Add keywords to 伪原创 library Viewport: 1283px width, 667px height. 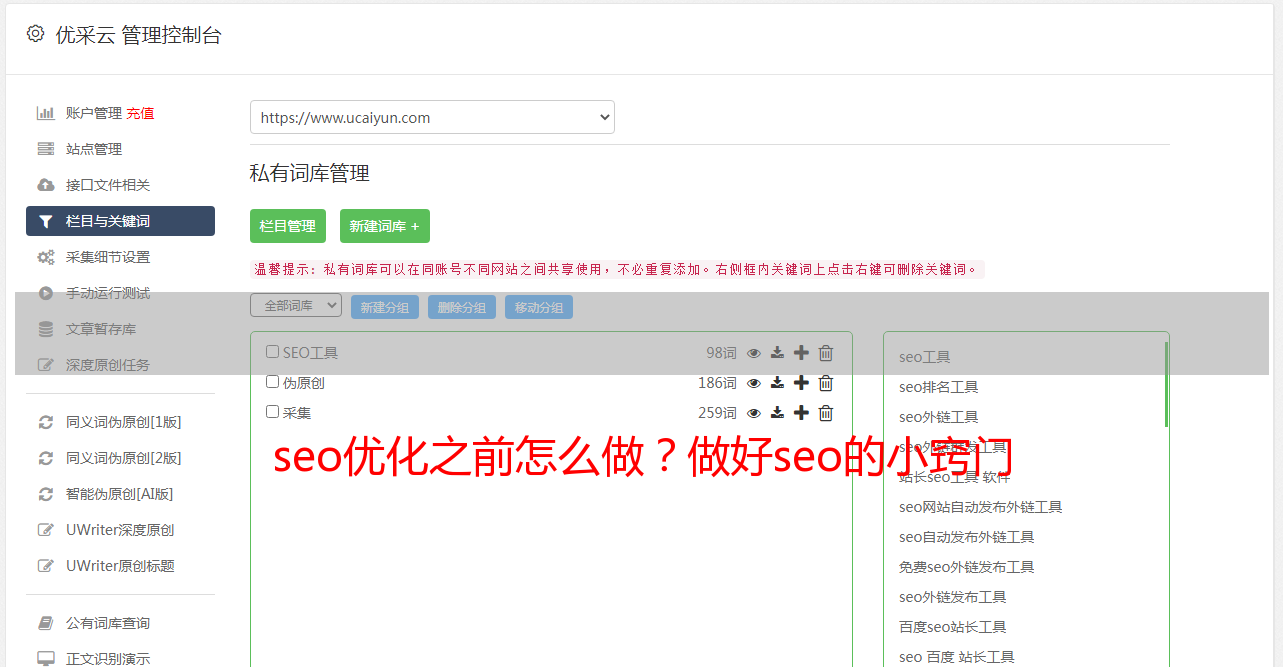[x=801, y=383]
